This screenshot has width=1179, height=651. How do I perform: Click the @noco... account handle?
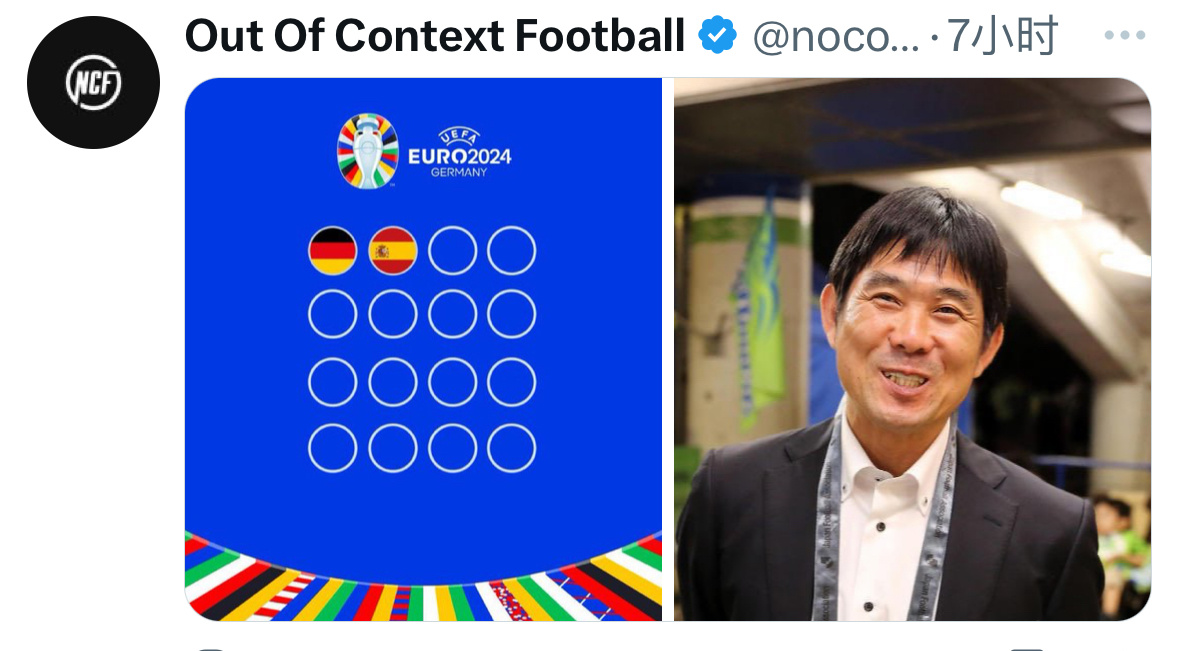[x=835, y=36]
